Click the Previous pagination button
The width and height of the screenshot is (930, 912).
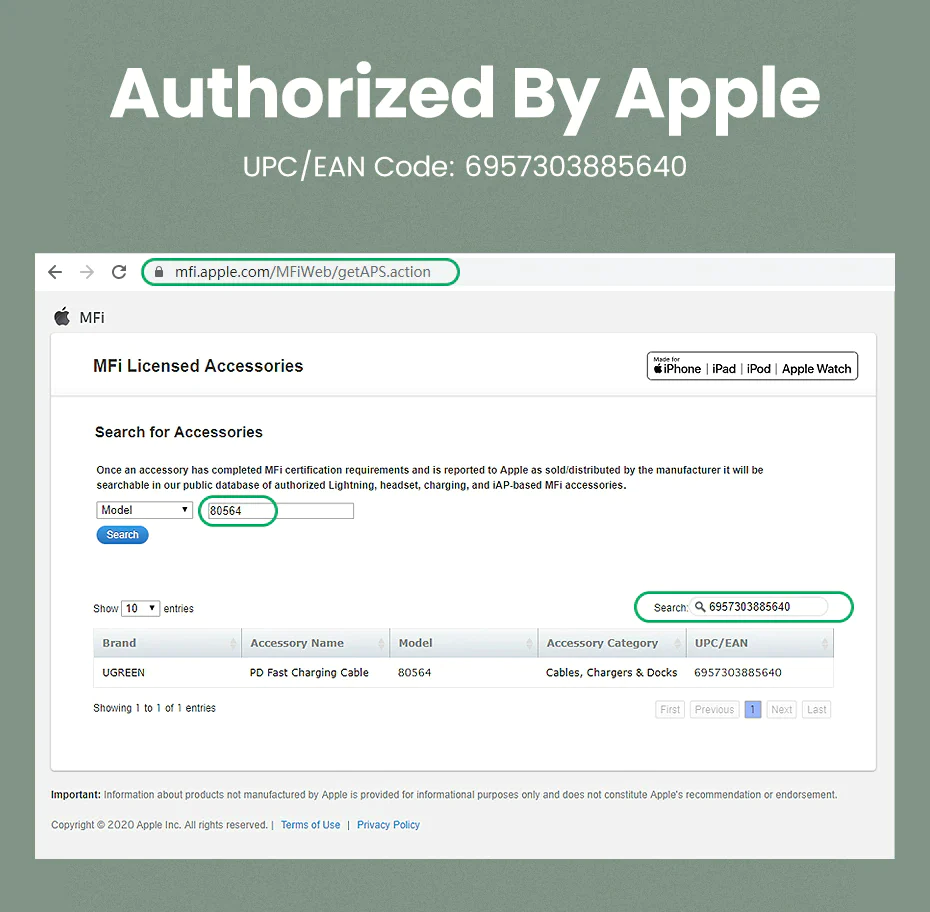(x=714, y=709)
